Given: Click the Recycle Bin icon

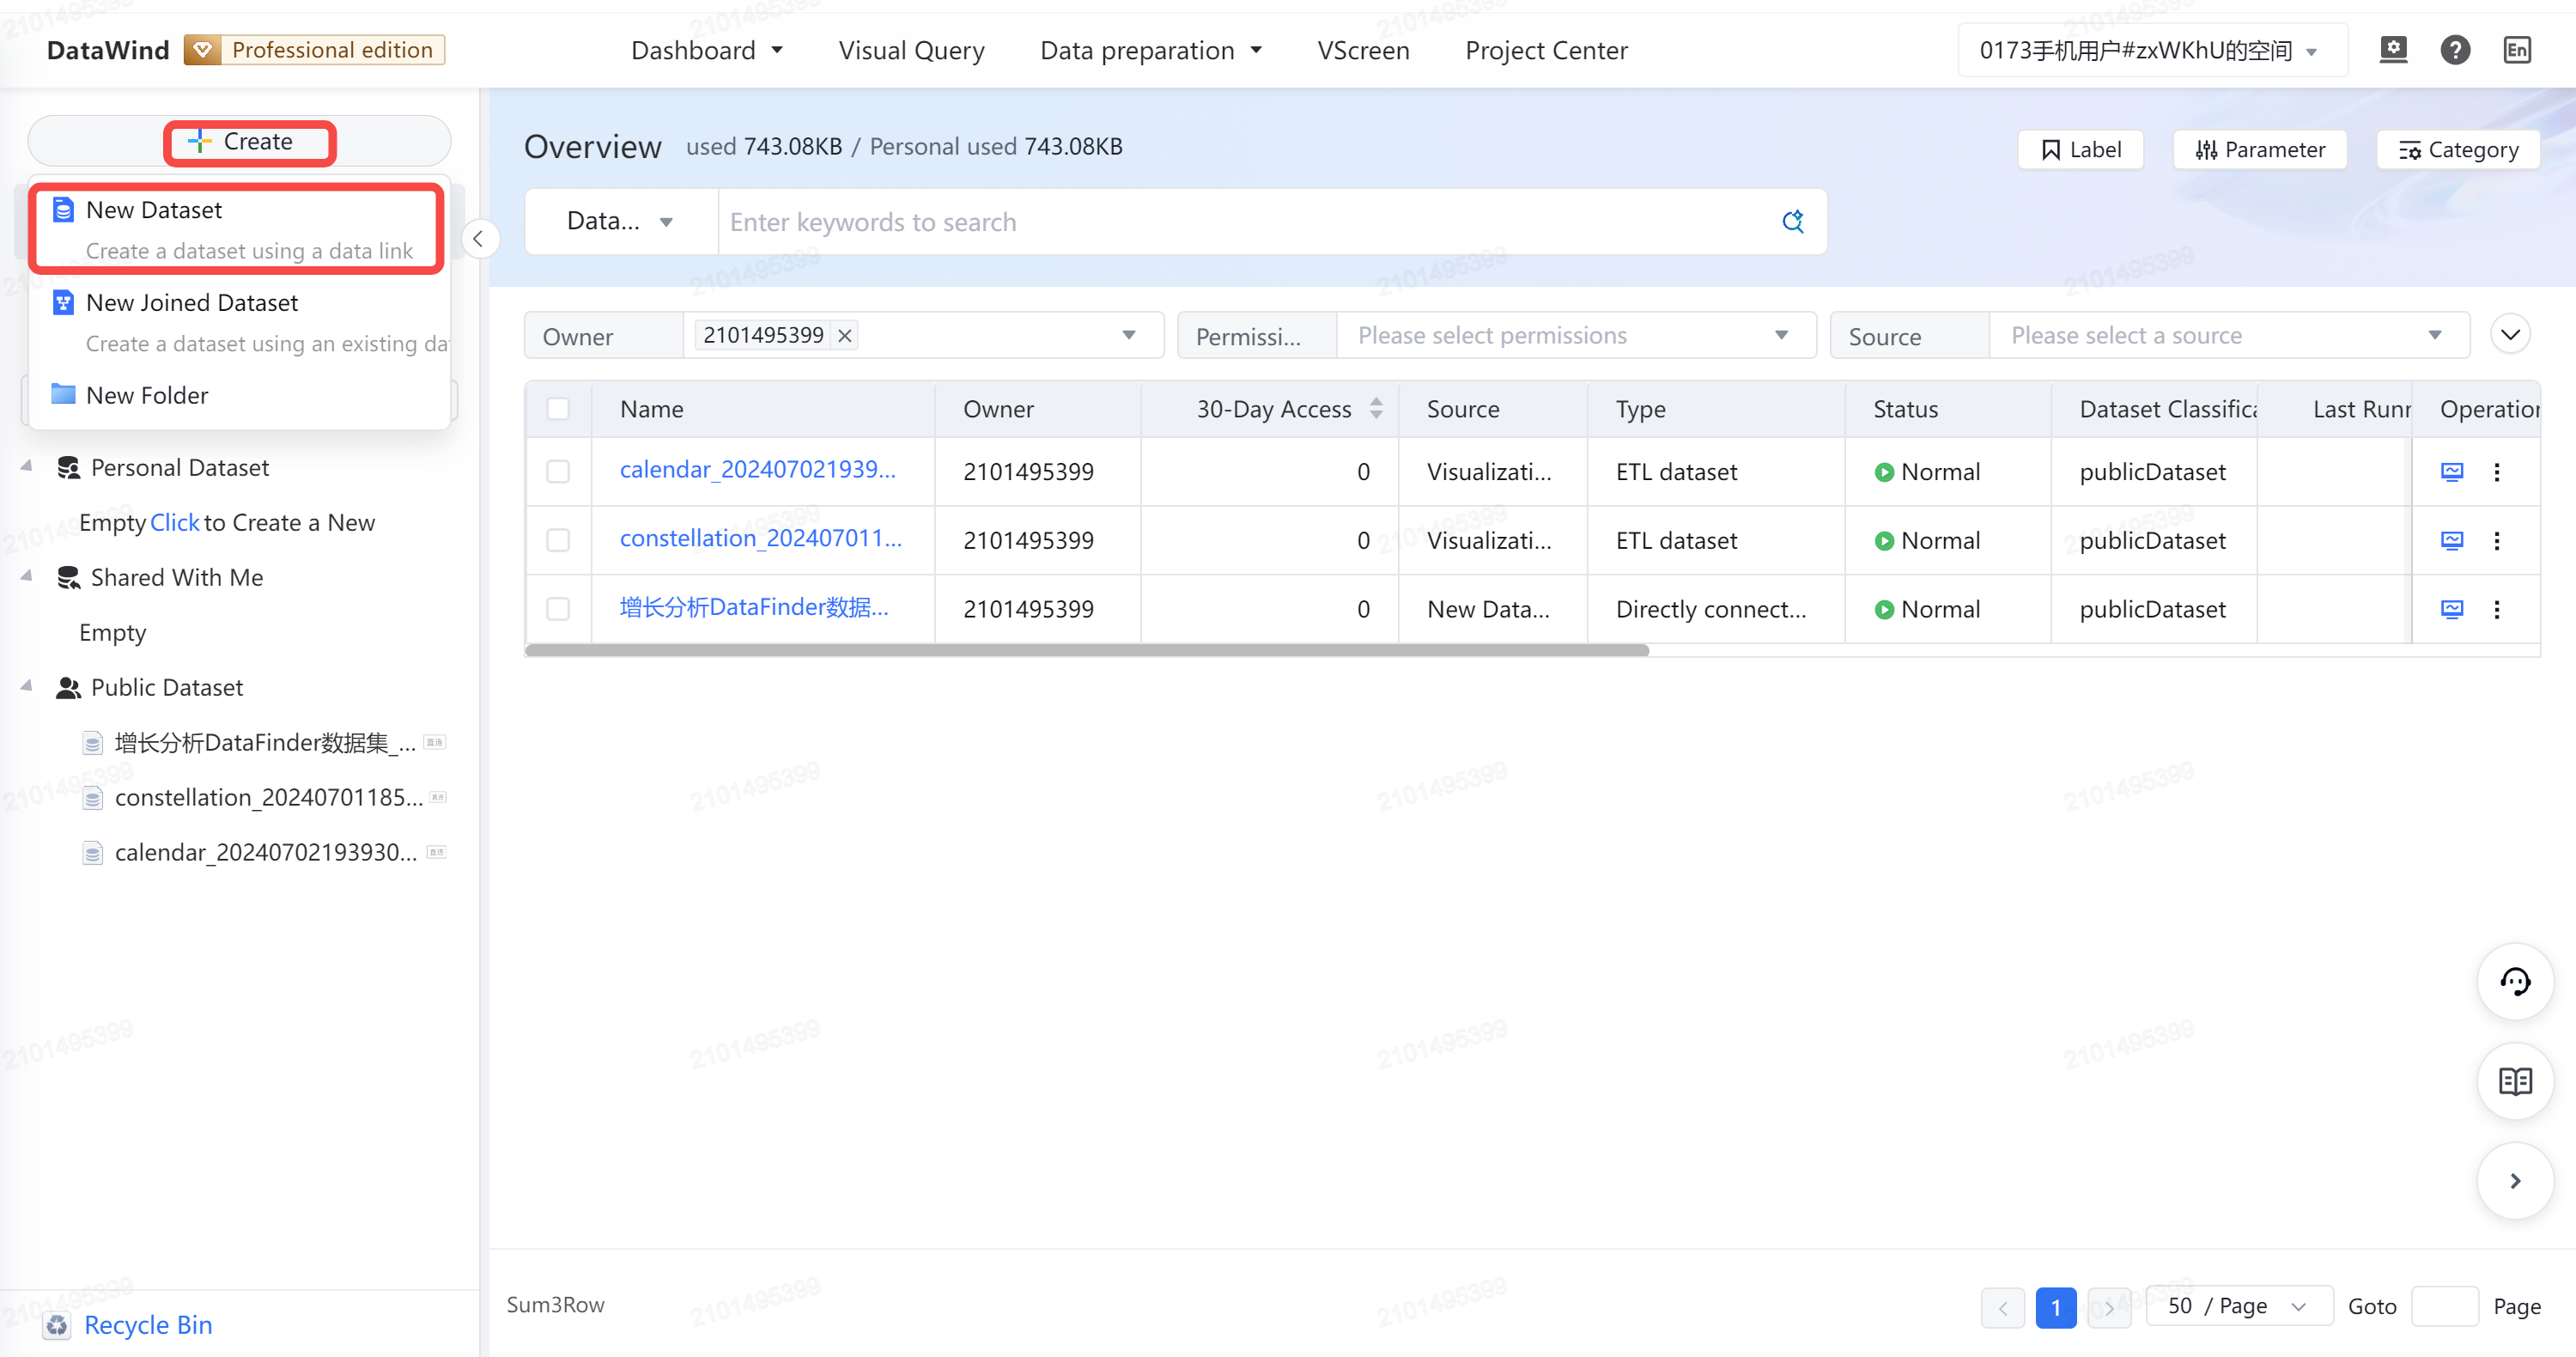Looking at the screenshot, I should pos(57,1325).
